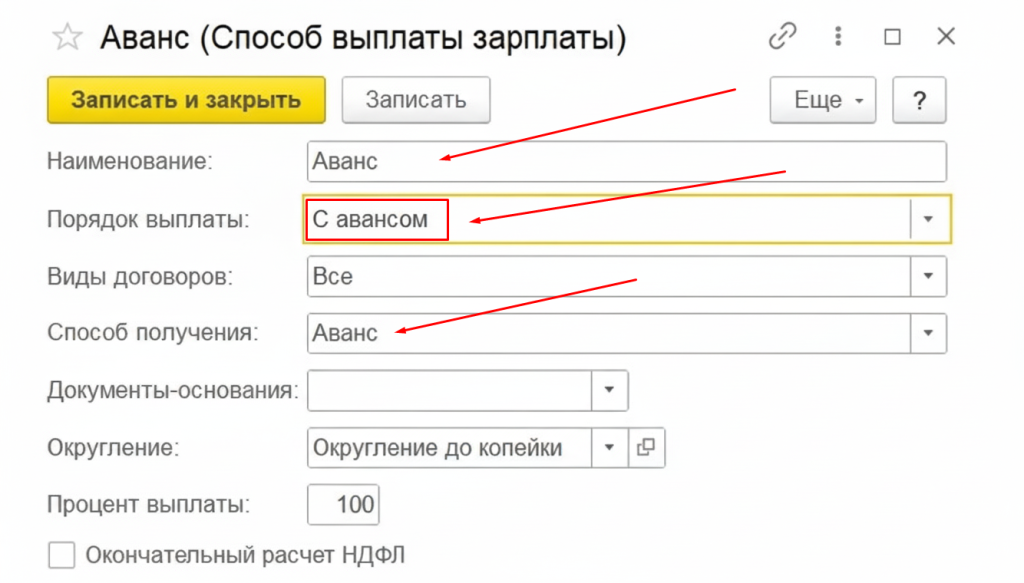Image resolution: width=1024 pixels, height=583 pixels.
Task: Save with the Записать button
Action: (x=416, y=100)
